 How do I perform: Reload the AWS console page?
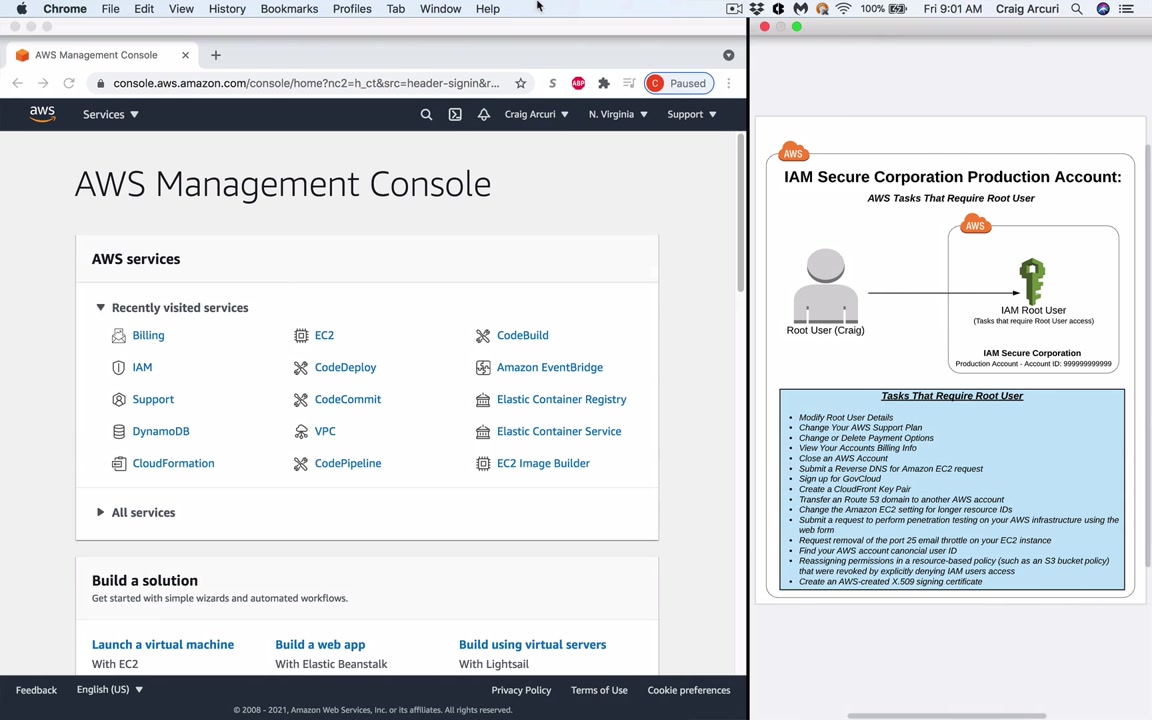pyautogui.click(x=69, y=83)
